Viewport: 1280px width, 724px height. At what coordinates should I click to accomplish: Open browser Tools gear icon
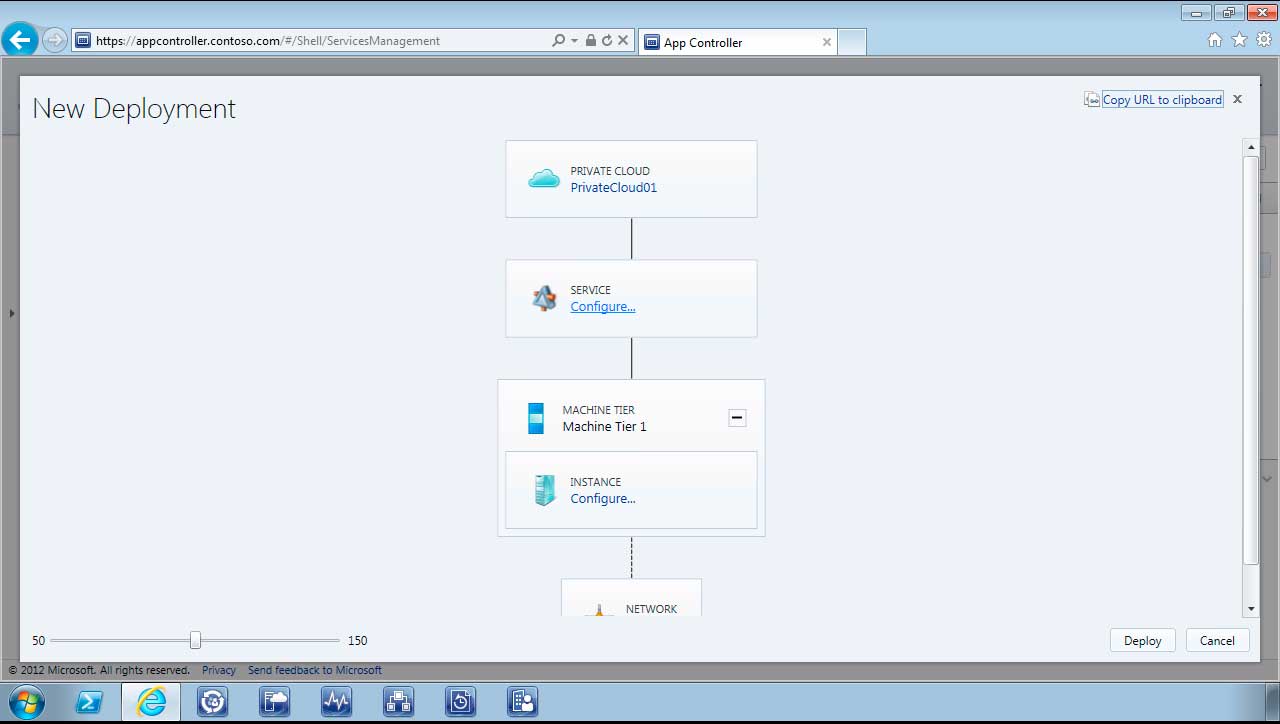(x=1264, y=40)
